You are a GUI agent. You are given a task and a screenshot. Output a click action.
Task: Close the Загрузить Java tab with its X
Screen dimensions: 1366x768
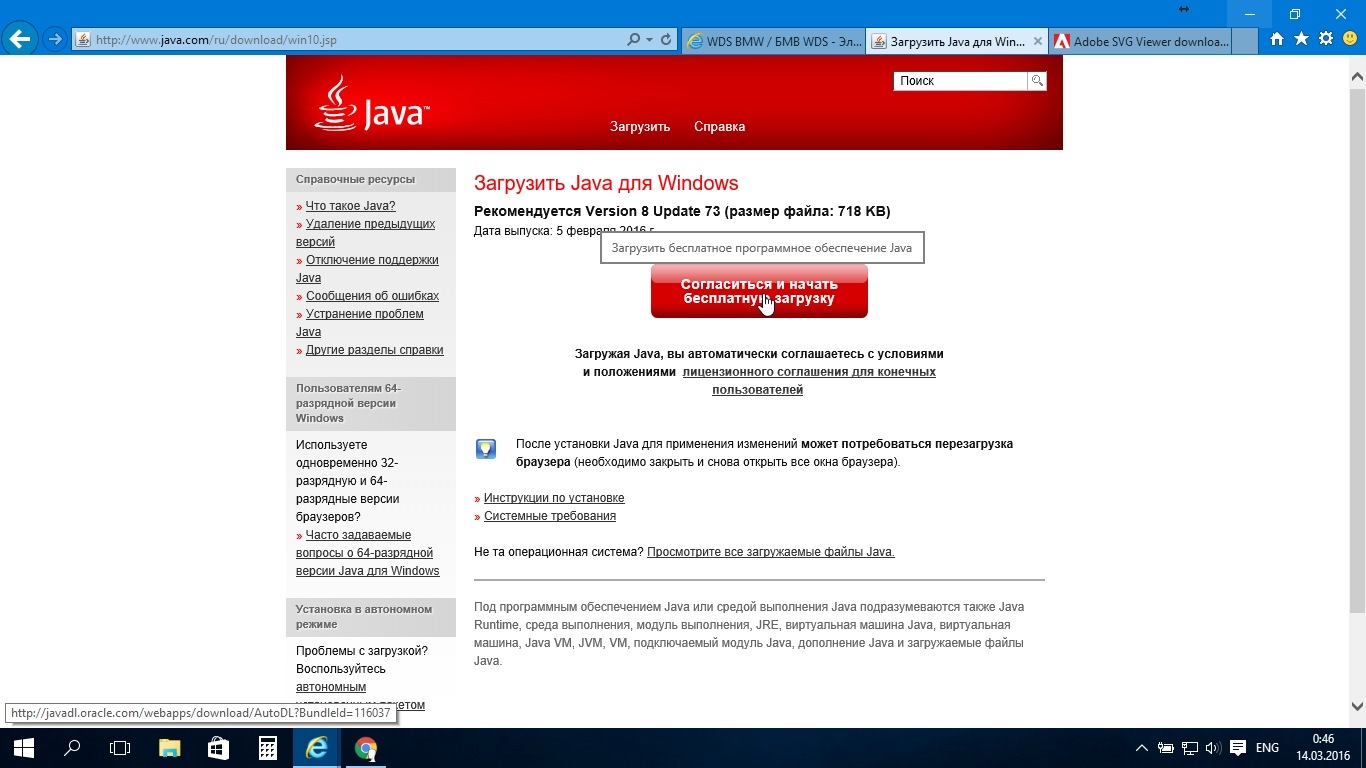click(x=1037, y=41)
